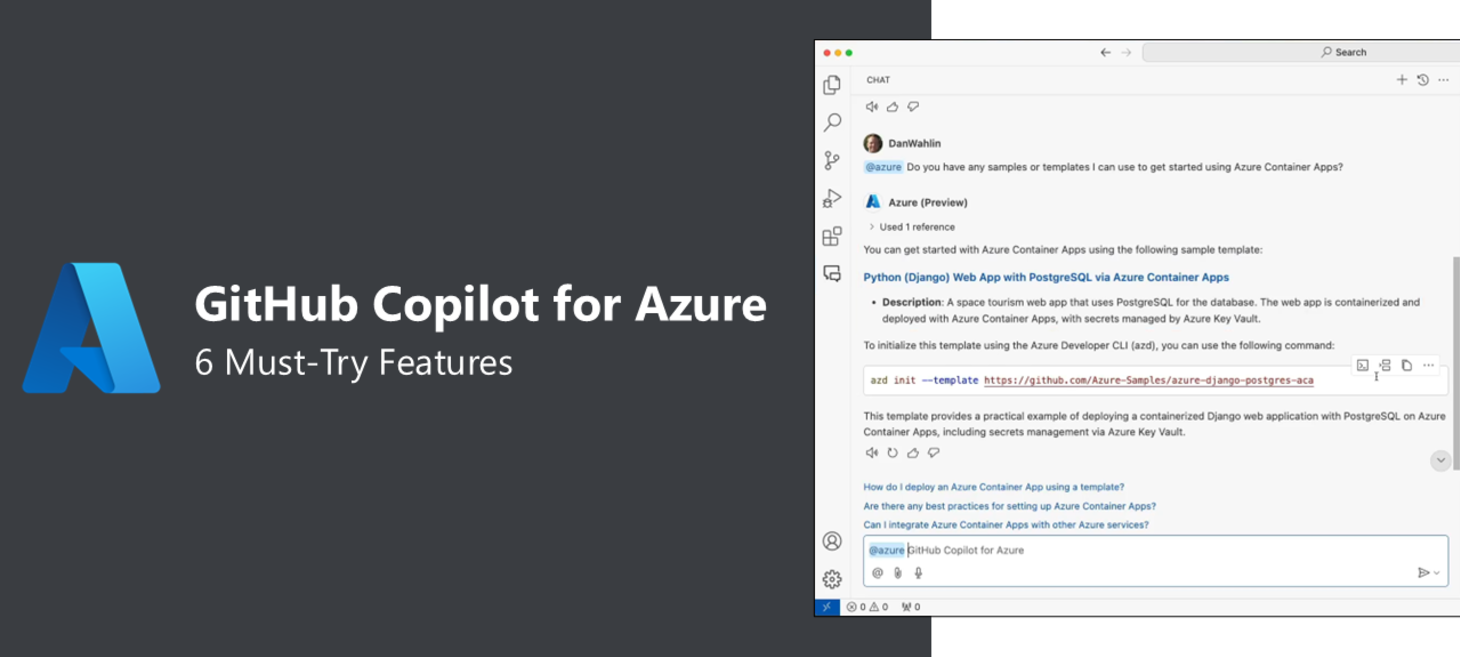Start a new chat session

click(1402, 80)
